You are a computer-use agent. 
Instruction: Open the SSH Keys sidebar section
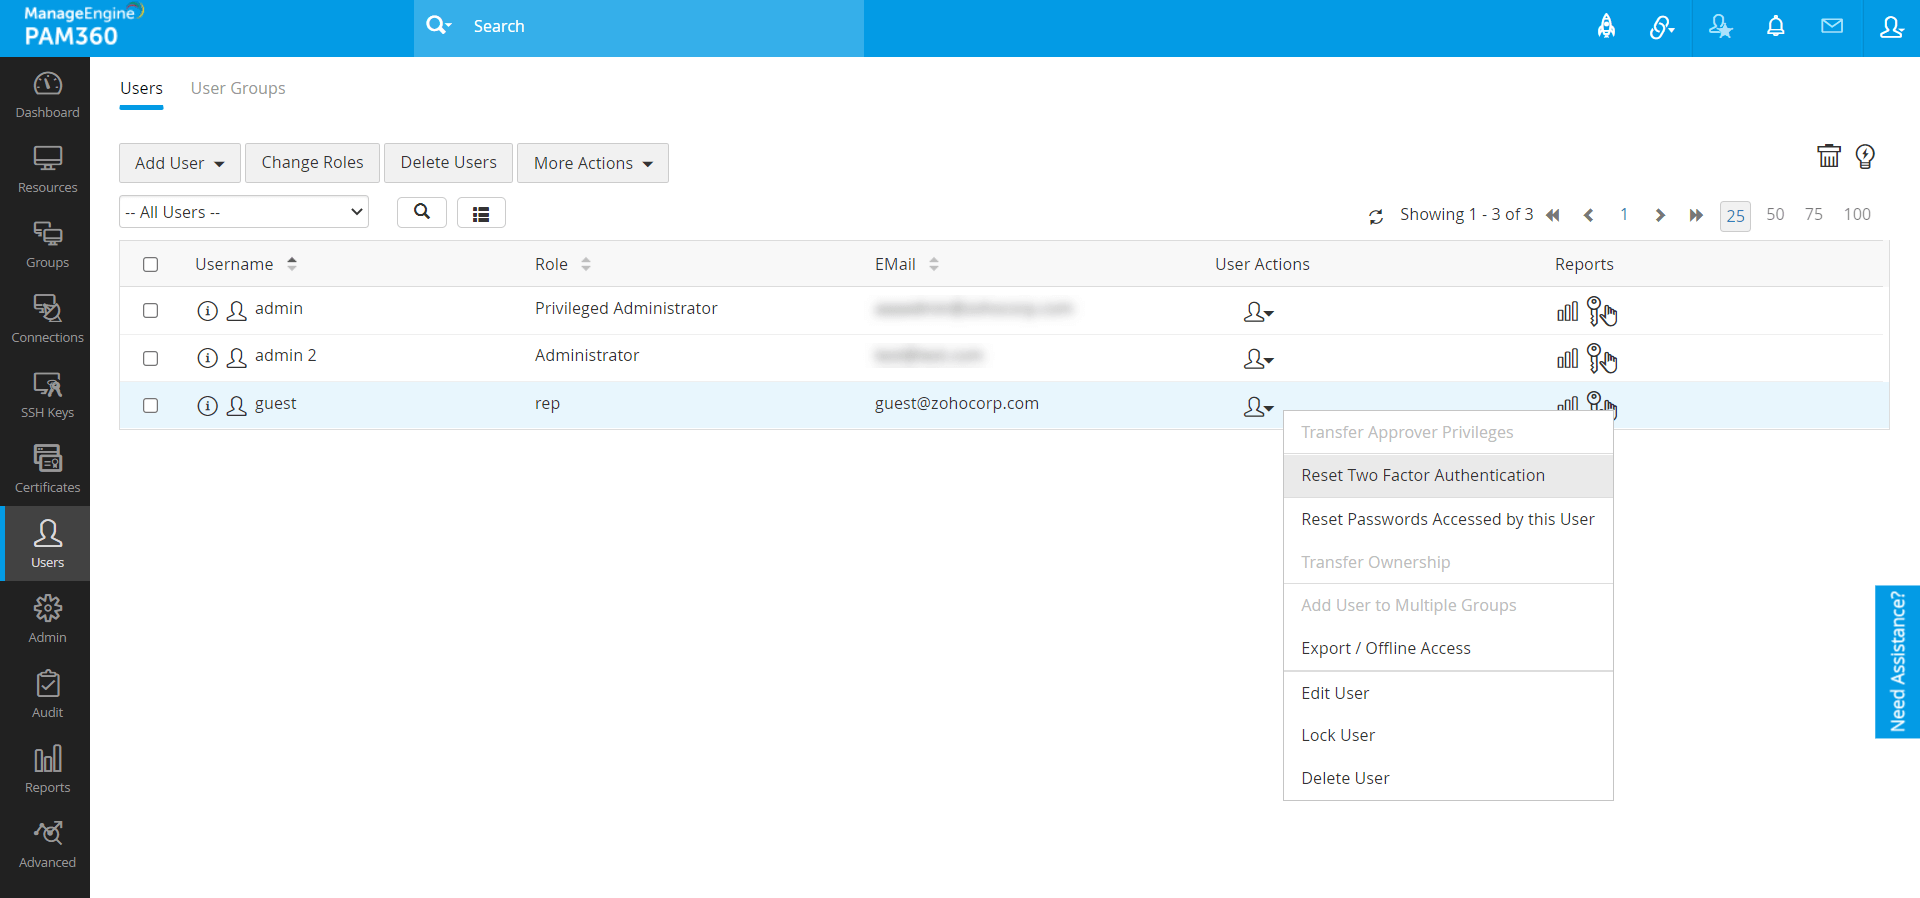point(47,395)
